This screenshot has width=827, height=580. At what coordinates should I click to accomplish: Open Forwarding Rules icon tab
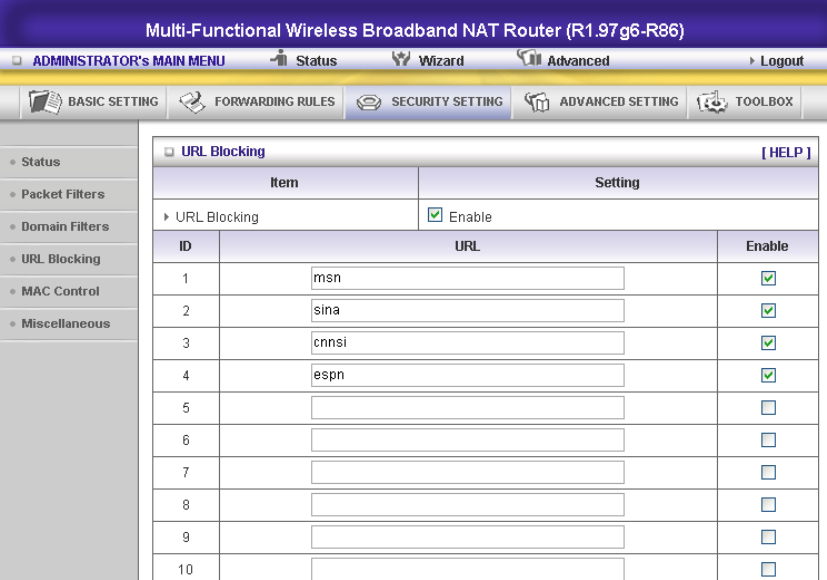193,102
